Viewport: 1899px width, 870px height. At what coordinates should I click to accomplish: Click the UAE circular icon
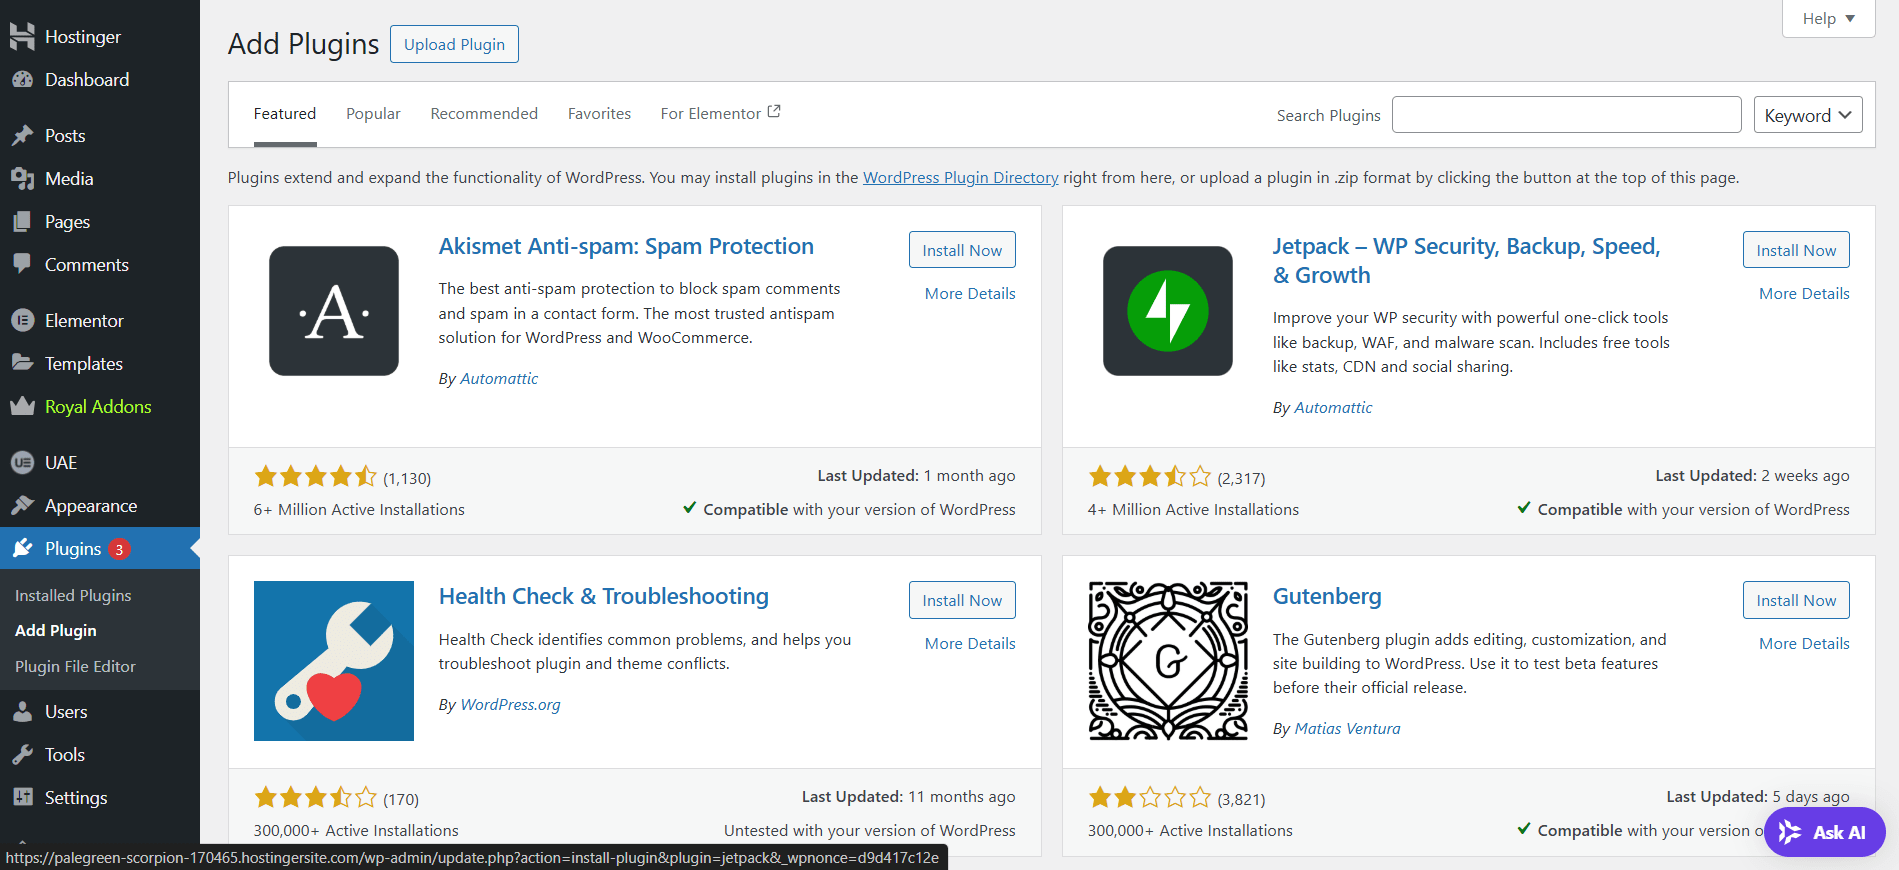pyautogui.click(x=22, y=463)
